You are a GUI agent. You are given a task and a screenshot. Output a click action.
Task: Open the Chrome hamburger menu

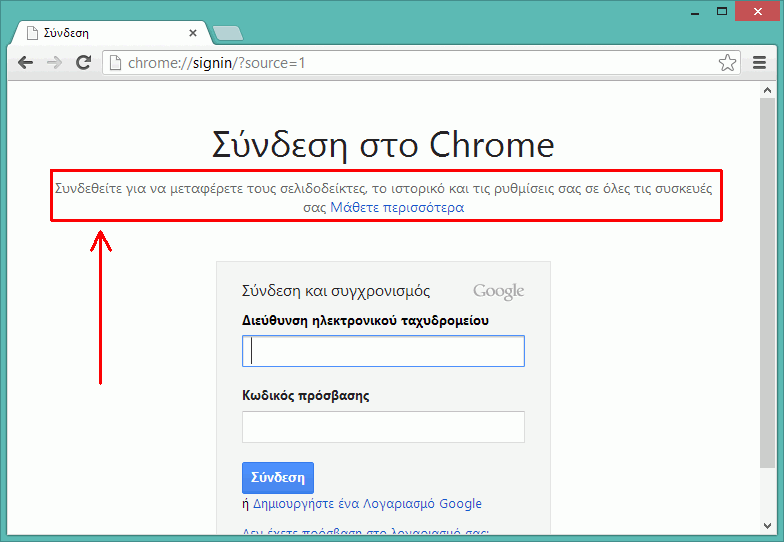tap(760, 62)
